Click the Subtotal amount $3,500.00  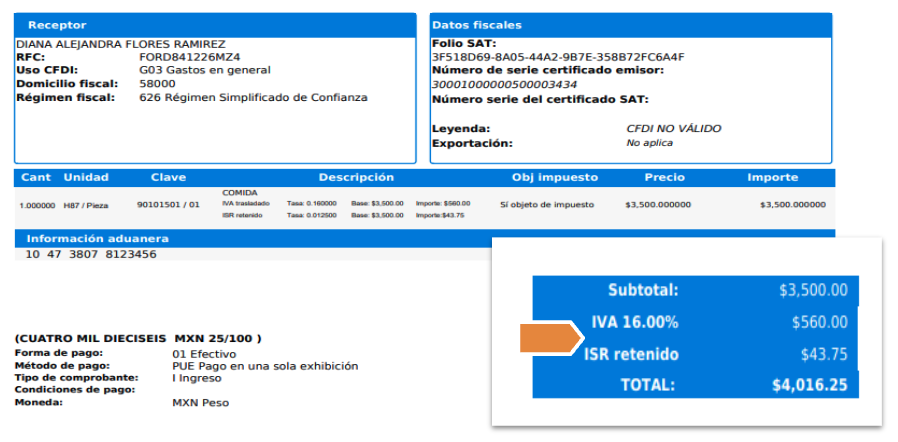(813, 291)
